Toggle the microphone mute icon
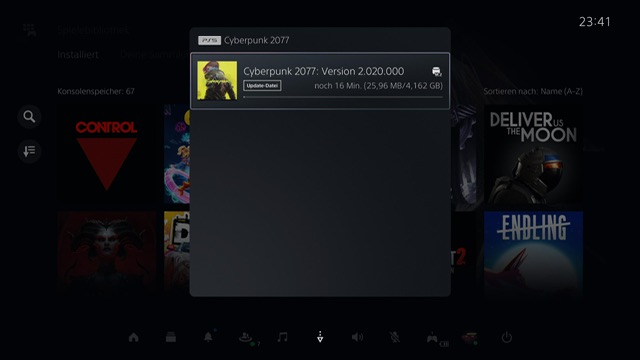The width and height of the screenshot is (640, 360). point(394,337)
